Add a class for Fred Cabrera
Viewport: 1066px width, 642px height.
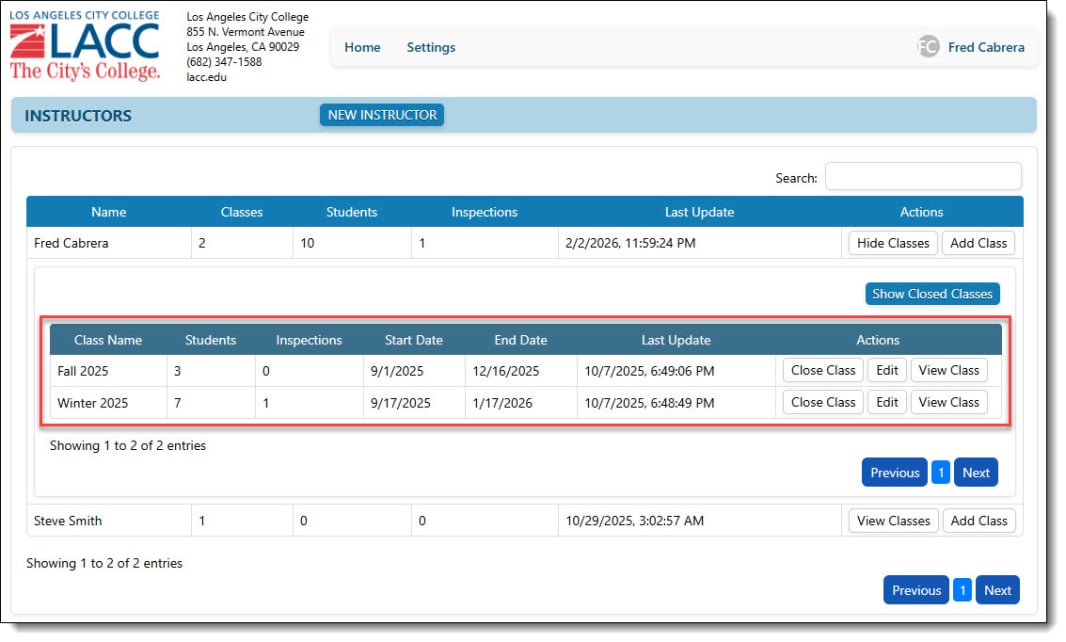[x=978, y=243]
